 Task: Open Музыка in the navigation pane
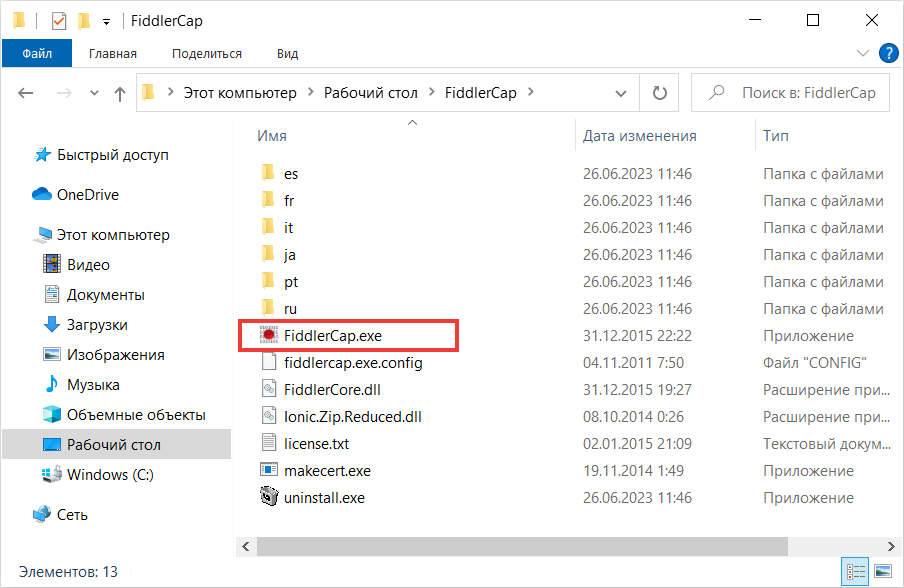tap(82, 385)
